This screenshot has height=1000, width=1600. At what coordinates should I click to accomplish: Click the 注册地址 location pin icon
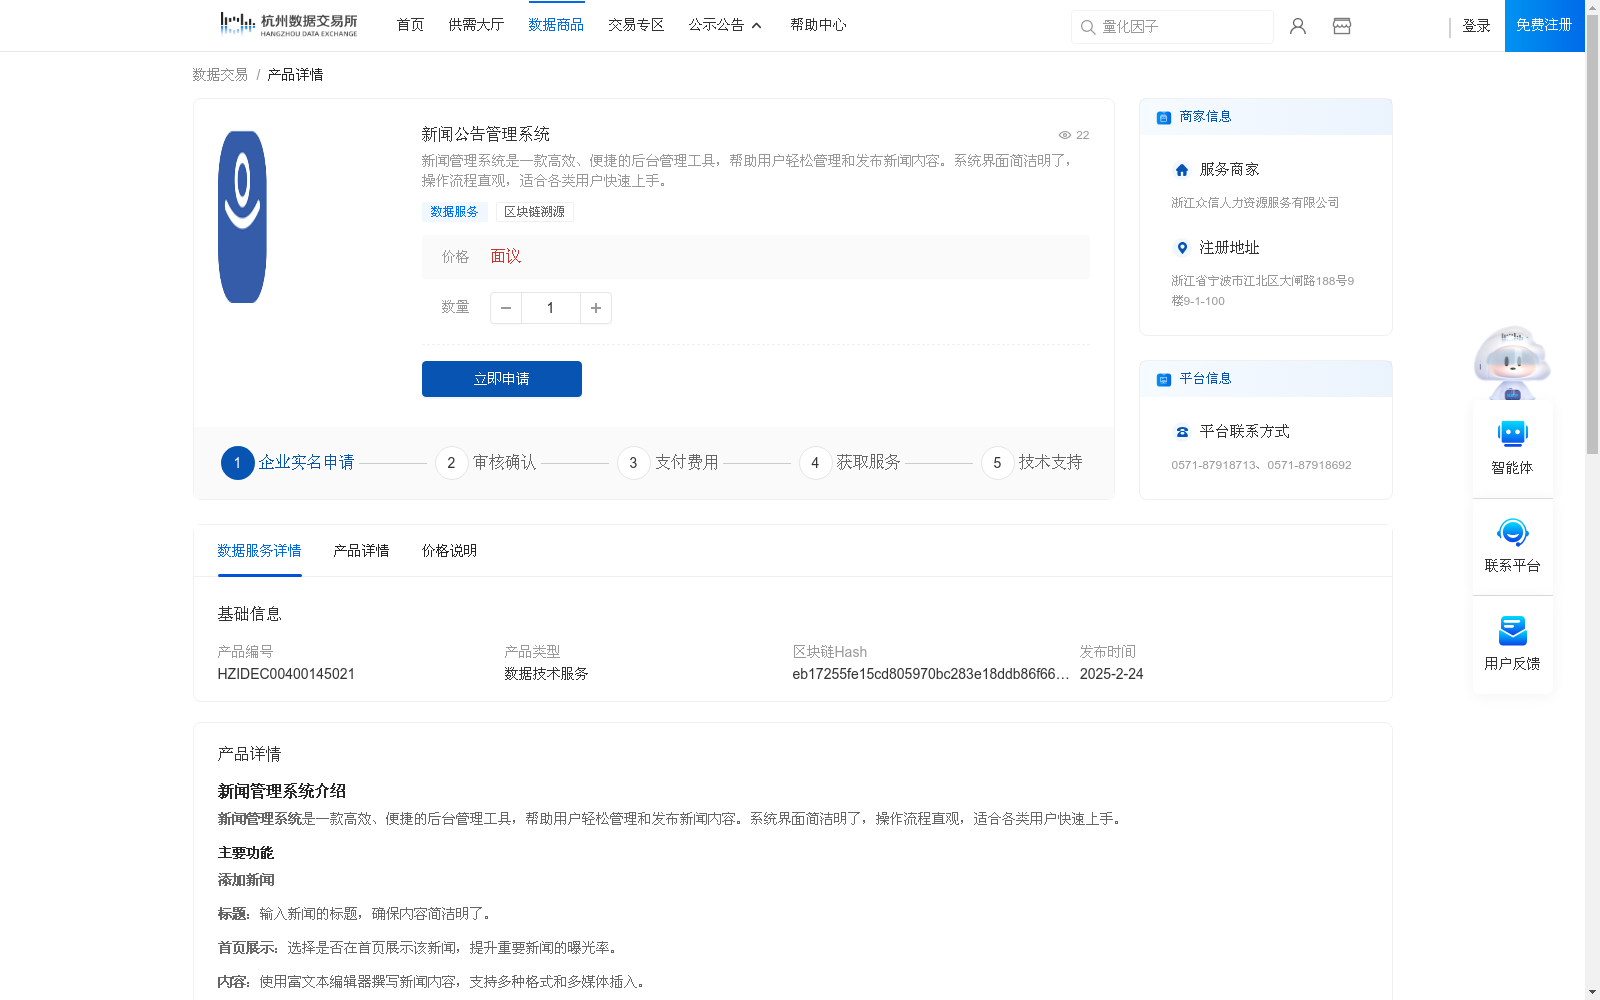[1182, 248]
